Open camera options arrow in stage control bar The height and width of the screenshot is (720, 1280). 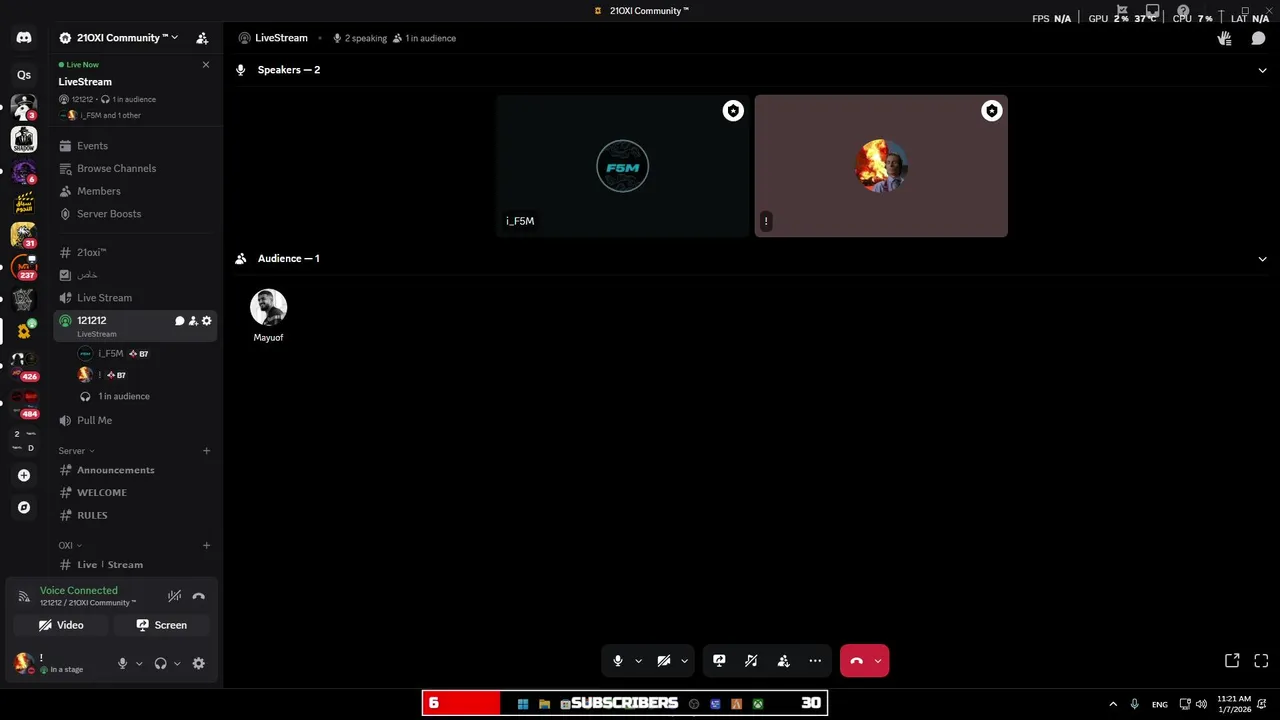pos(684,661)
